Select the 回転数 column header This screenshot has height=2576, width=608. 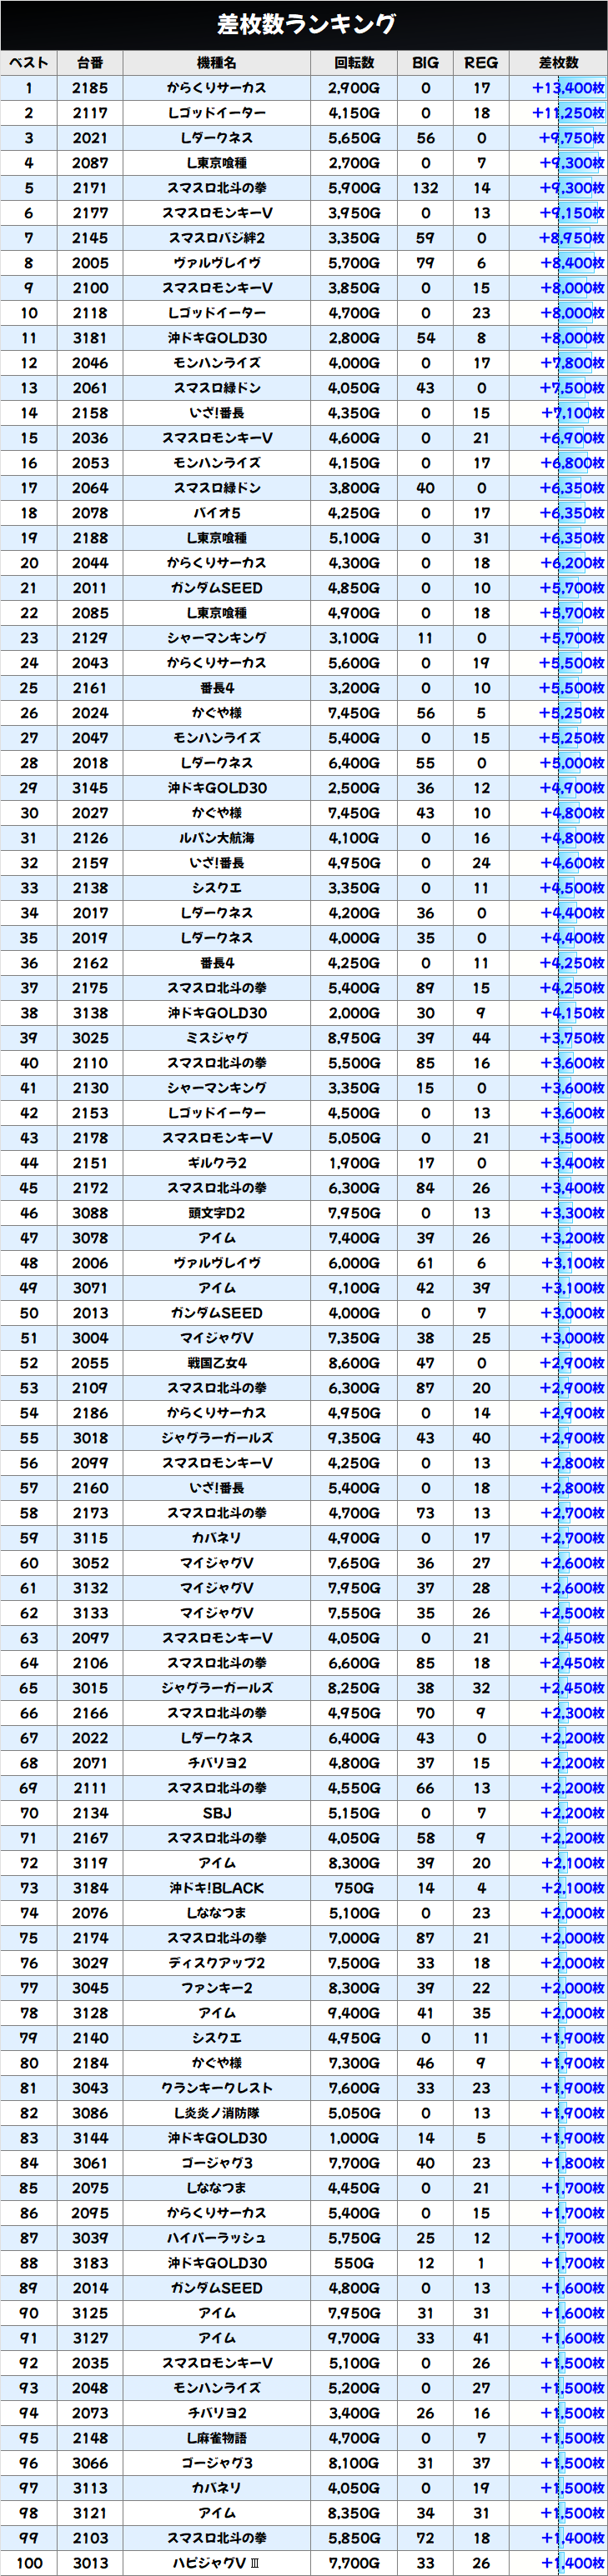tap(354, 63)
